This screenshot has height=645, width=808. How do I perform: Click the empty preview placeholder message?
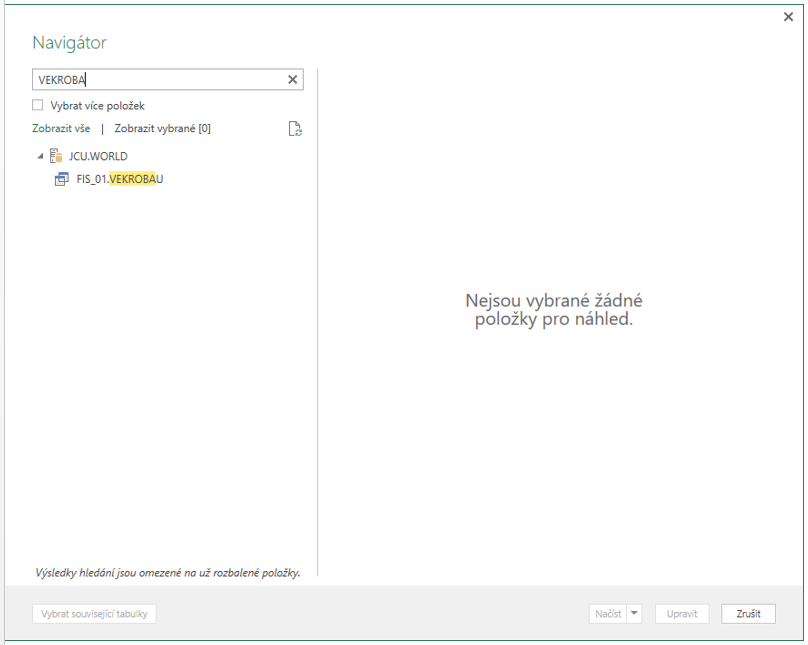pos(554,310)
